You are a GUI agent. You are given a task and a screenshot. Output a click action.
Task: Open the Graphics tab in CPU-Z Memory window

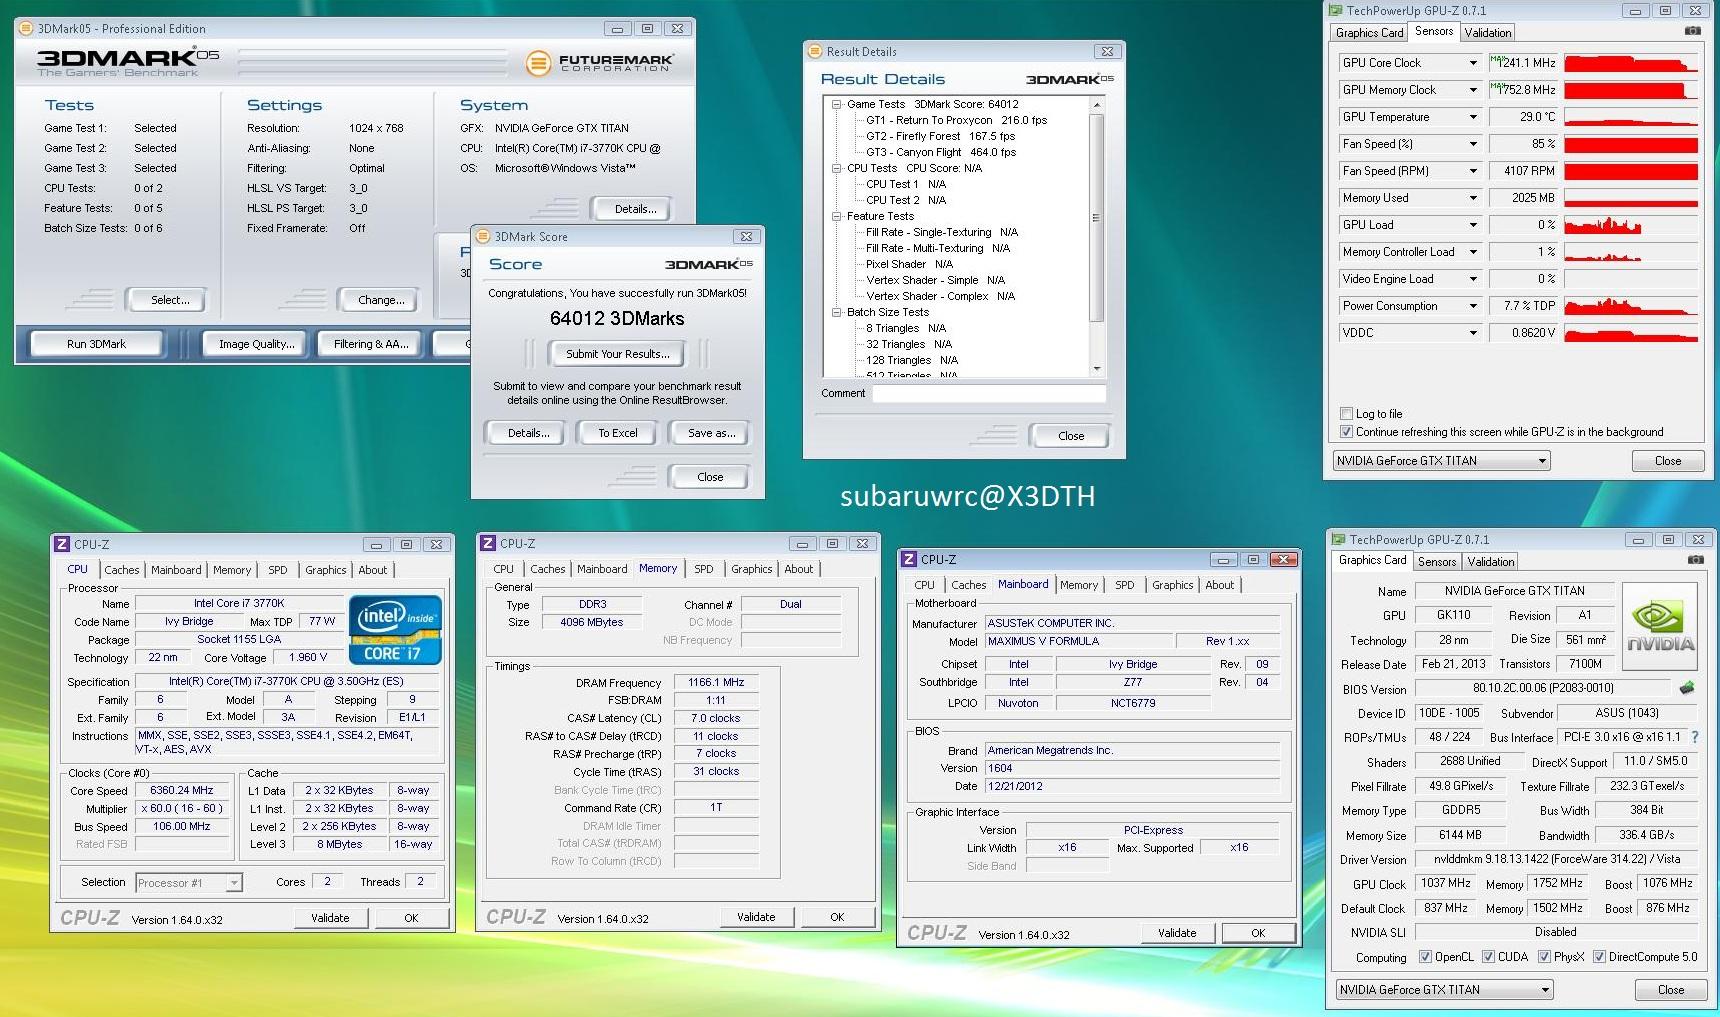click(x=752, y=569)
